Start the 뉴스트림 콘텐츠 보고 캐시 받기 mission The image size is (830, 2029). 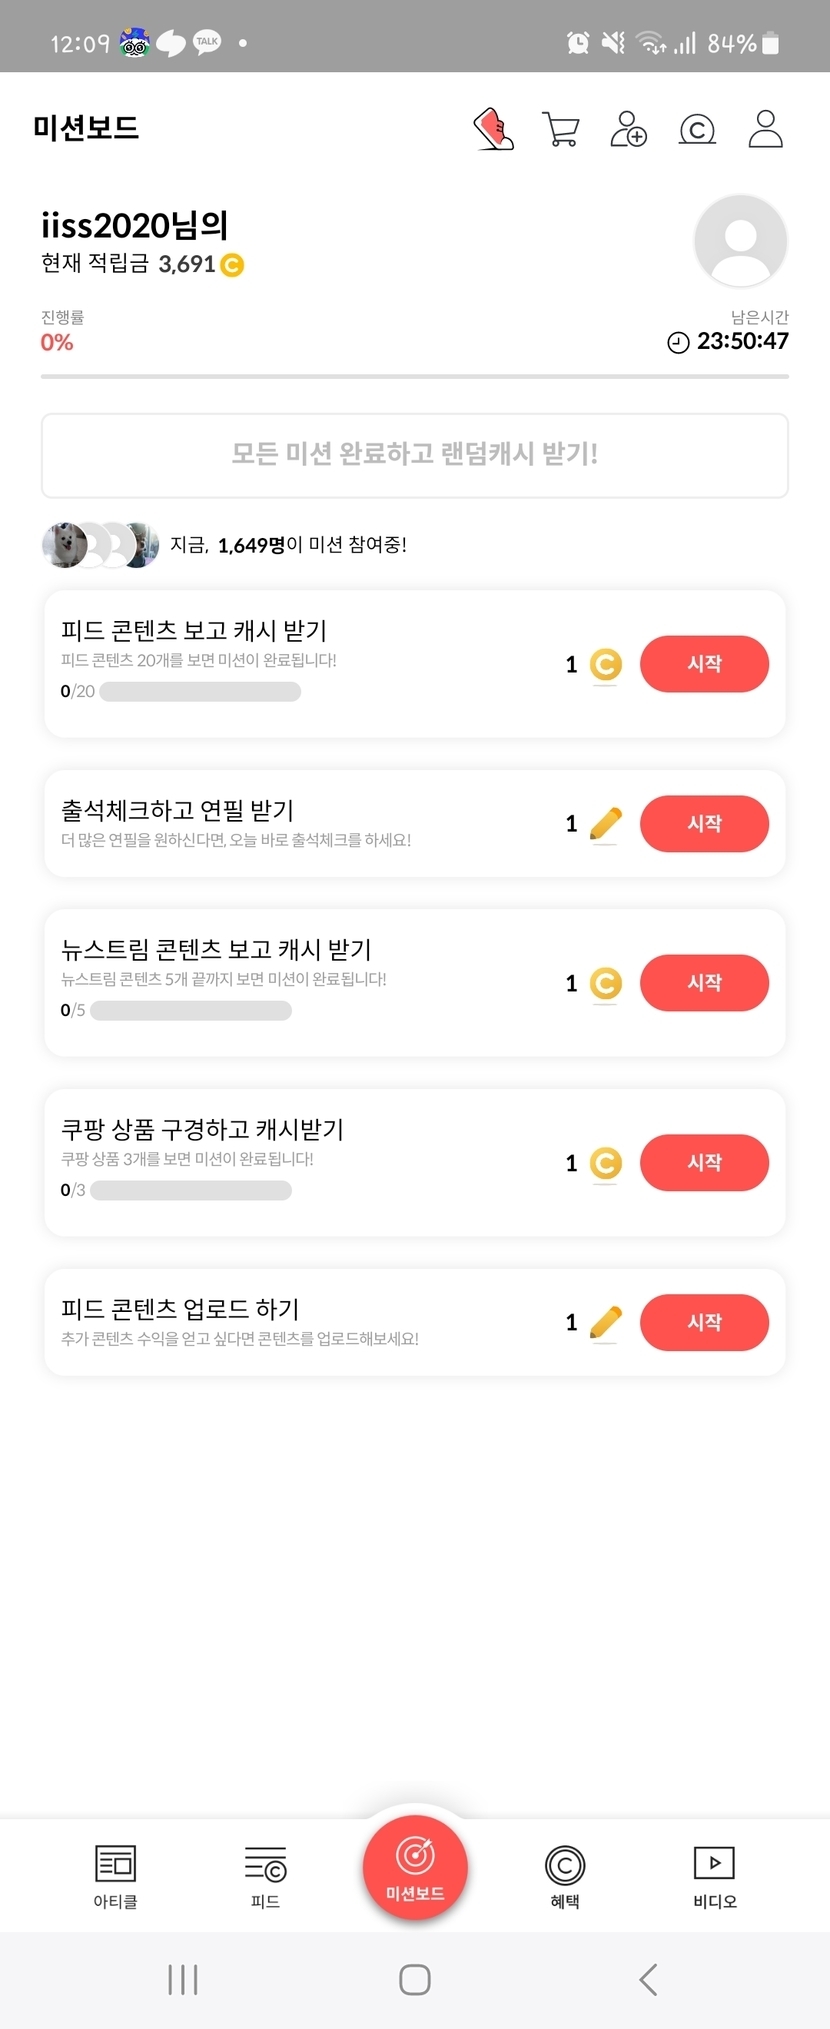click(704, 983)
